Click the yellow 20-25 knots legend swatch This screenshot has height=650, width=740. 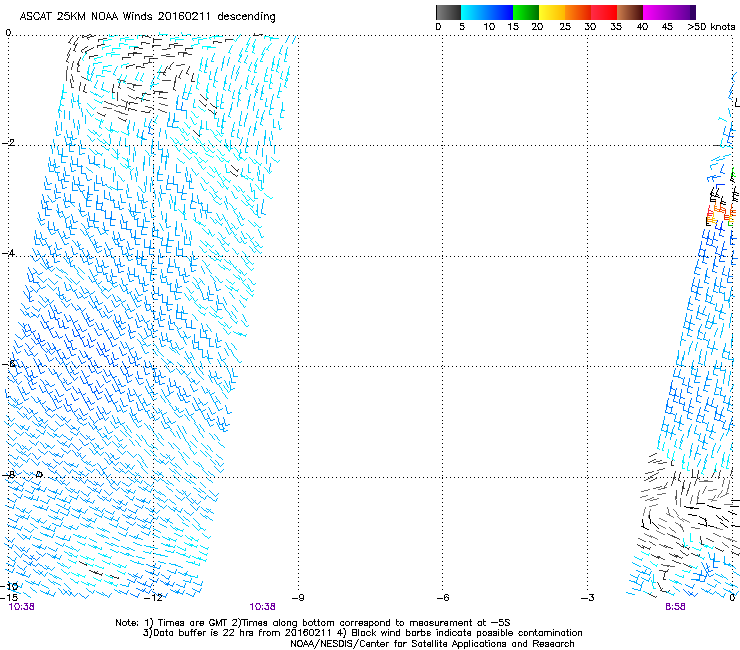tap(552, 12)
